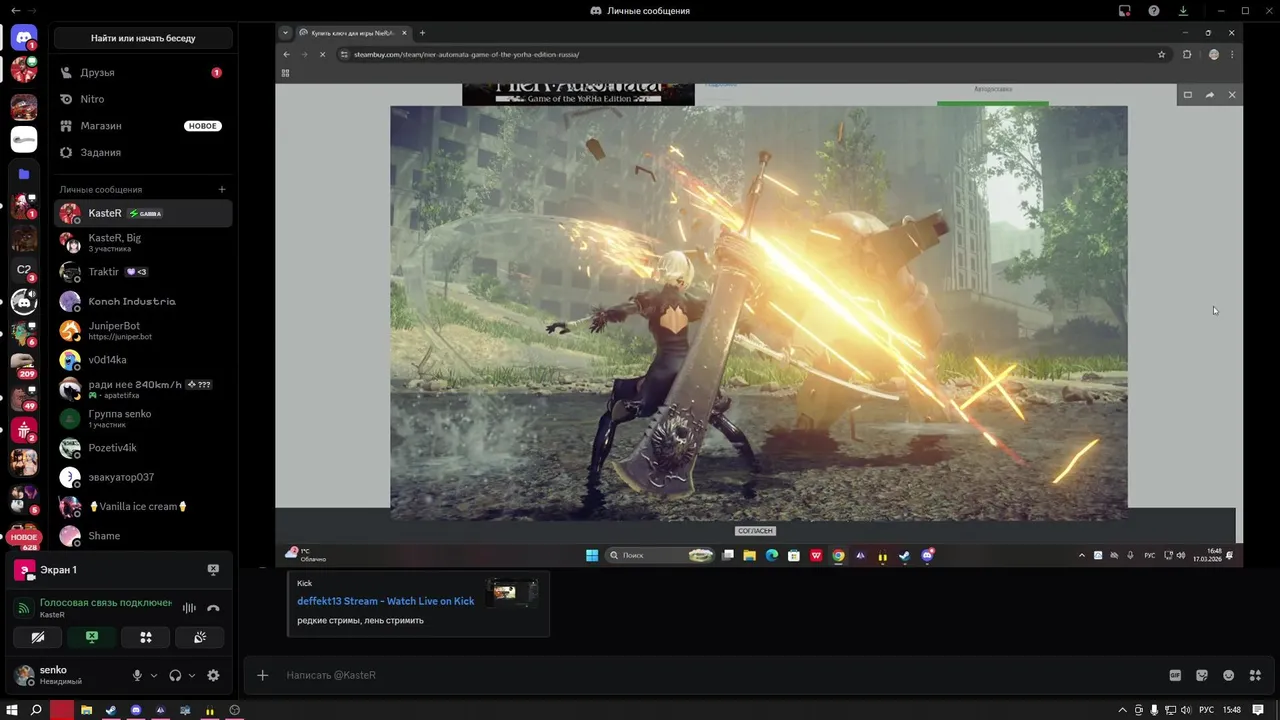
Task: Open Discord help icon in title bar
Action: click(1154, 11)
